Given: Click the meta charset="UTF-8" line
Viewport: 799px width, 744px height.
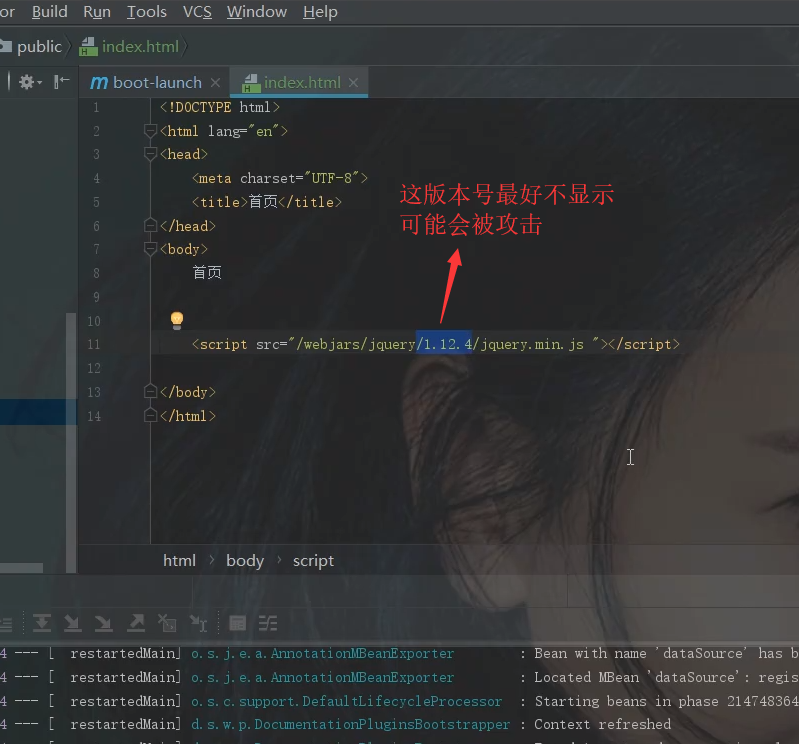Looking at the screenshot, I should [x=280, y=178].
